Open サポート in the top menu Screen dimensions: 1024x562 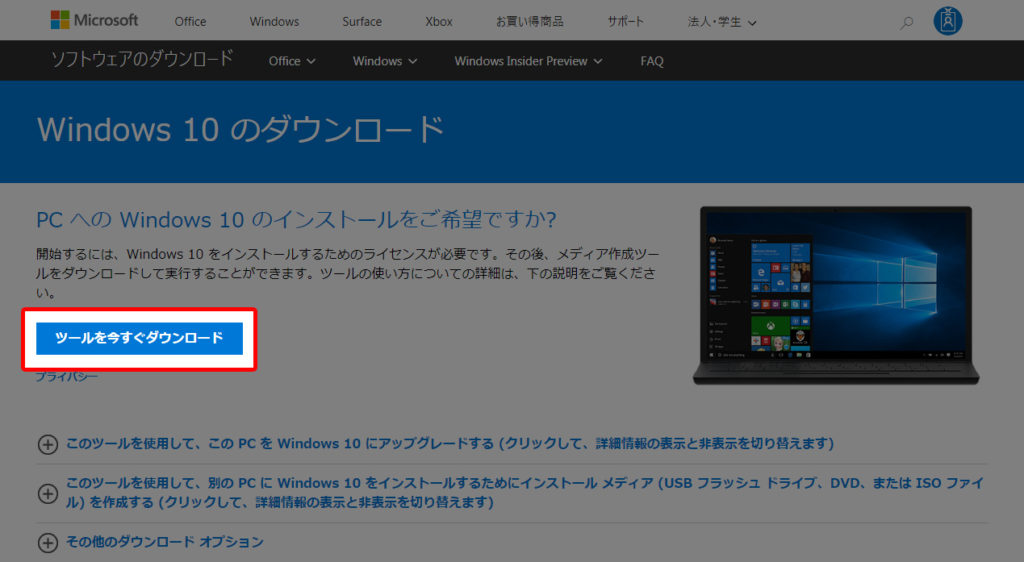point(626,22)
